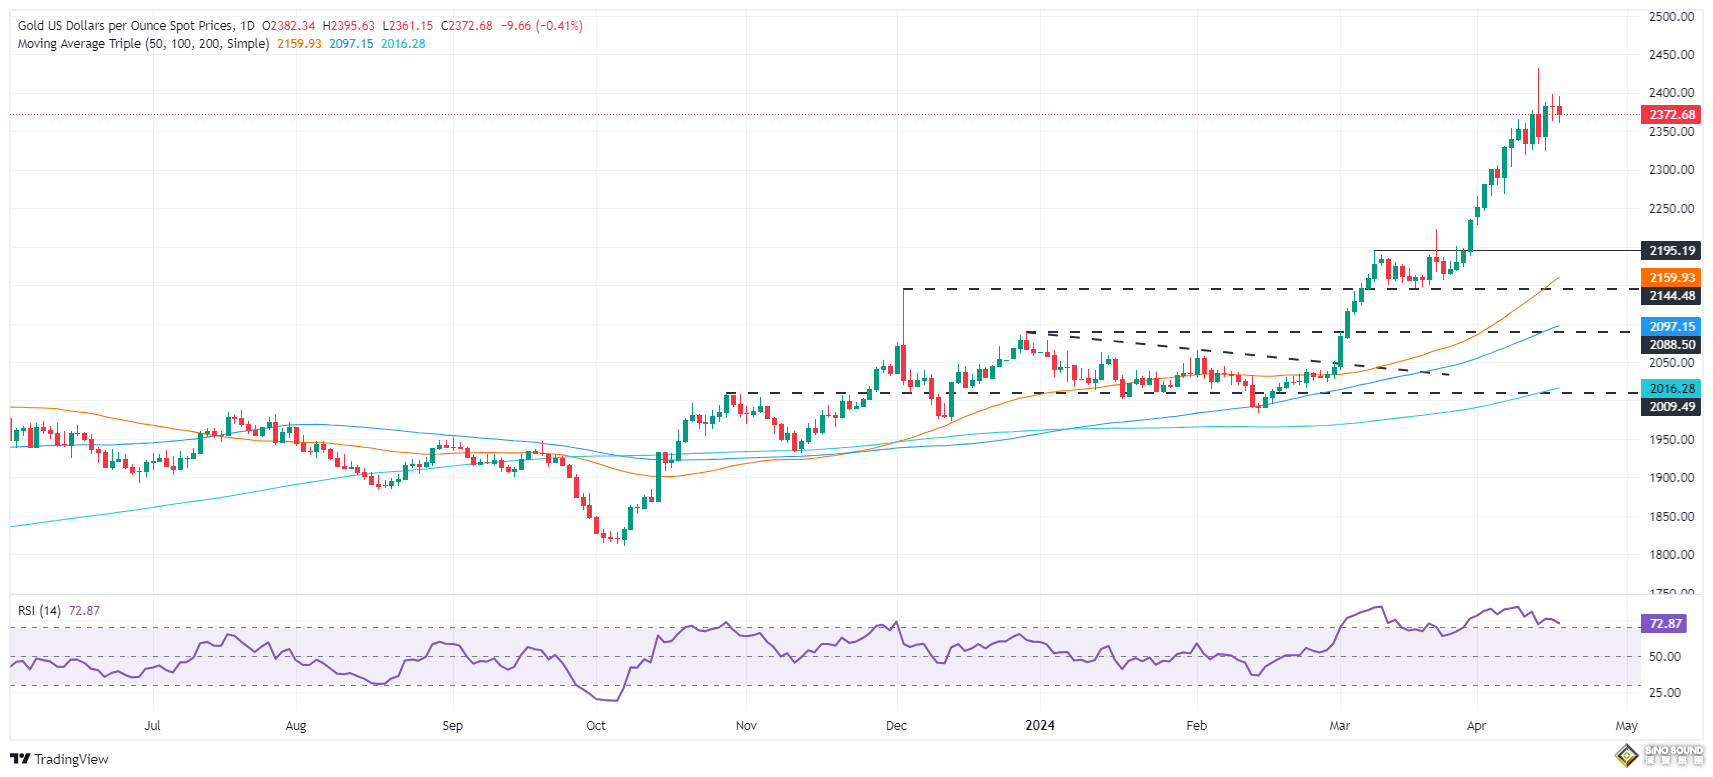Click the purple 72.87 RSI axis tag
Viewport: 1713px width, 777px height.
coord(1665,623)
